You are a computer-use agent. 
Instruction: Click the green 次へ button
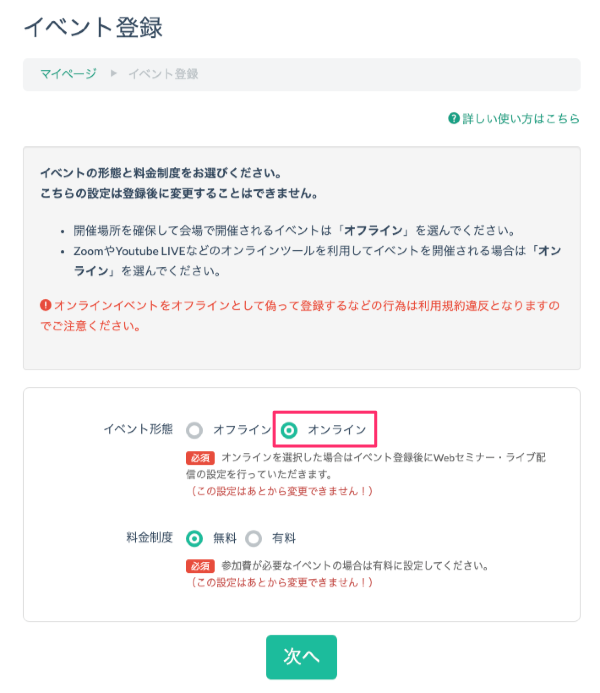[x=301, y=657]
